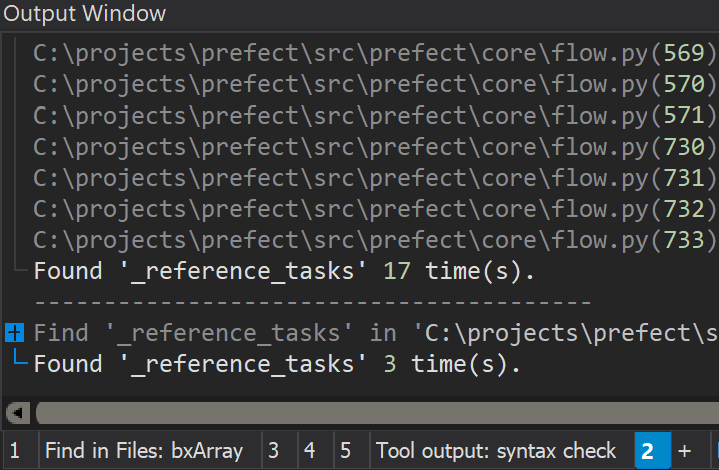
Task: Open the flow.py(731) search hit
Action: (x=374, y=177)
